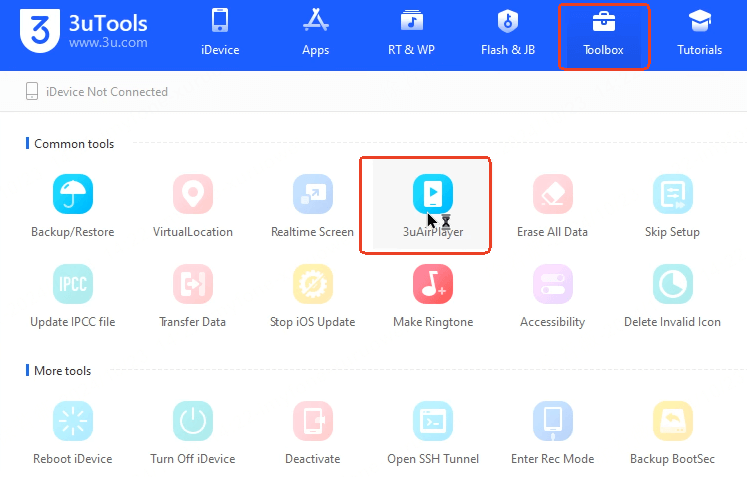Open the Transfer Data tool
The height and width of the screenshot is (477, 747).
tap(193, 285)
